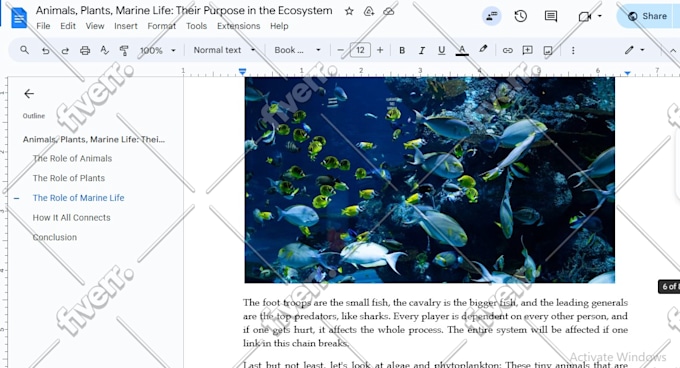Open the Book font dropdown
This screenshot has width=680, height=368.
[298, 50]
